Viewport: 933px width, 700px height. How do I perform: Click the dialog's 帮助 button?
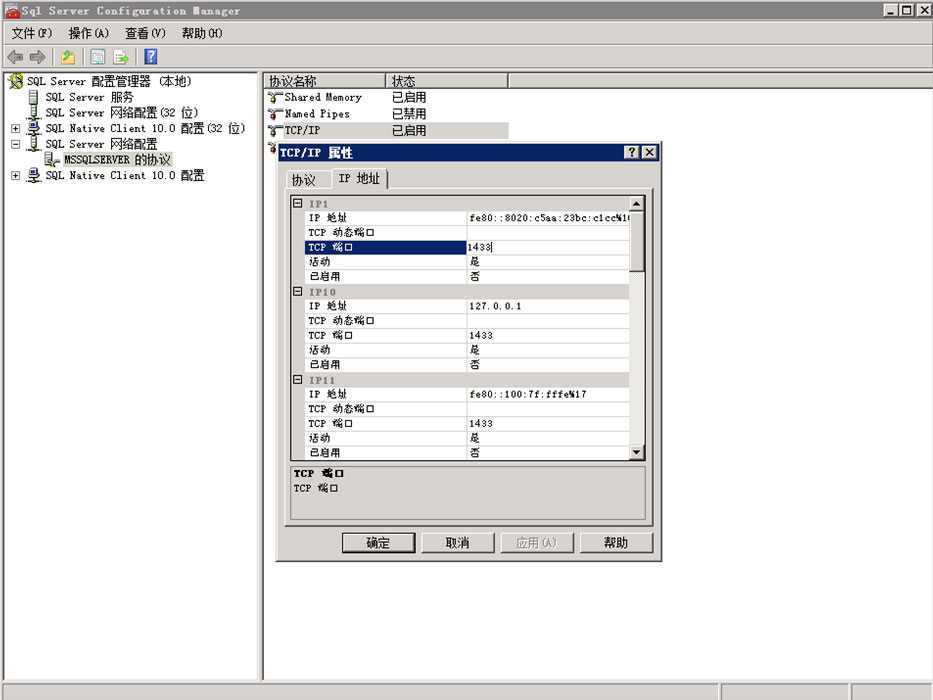click(x=616, y=542)
